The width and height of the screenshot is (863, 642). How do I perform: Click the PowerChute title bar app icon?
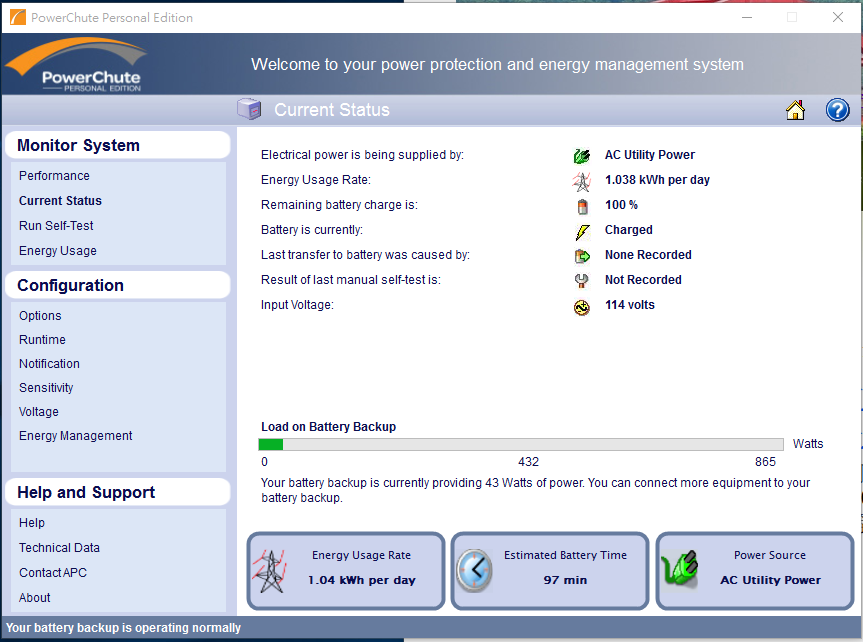click(18, 17)
